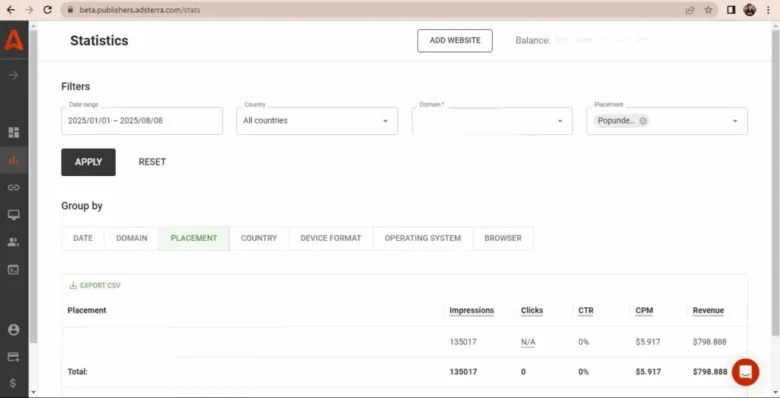Open the dashboard grid icon in sidebar
The width and height of the screenshot is (780, 398).
(x=14, y=132)
